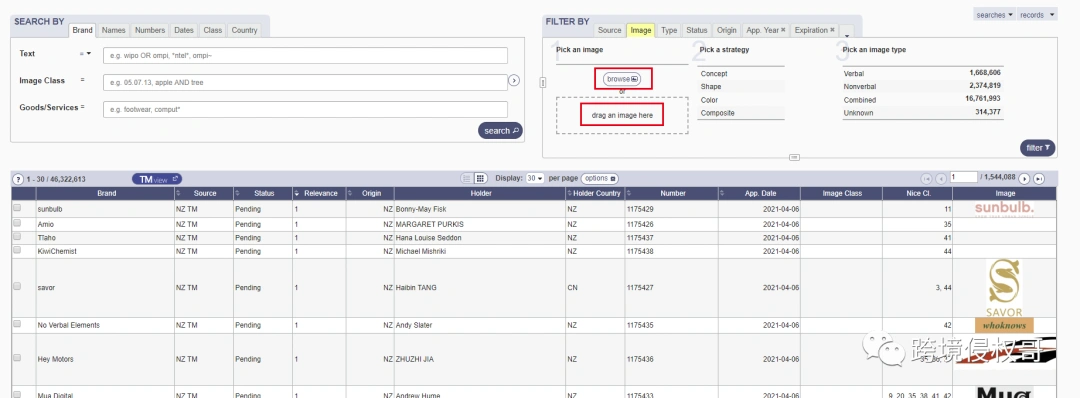Switch to Numbers search tab
Viewport: 1080px width, 398px height.
tap(149, 30)
